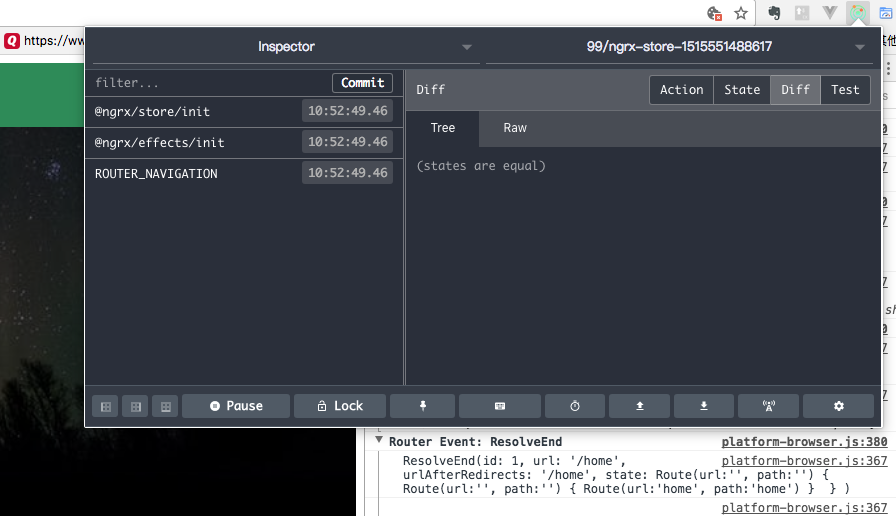Screen dimensions: 896x516
Task: Click the blocked cookies icon
Action: coord(714,13)
